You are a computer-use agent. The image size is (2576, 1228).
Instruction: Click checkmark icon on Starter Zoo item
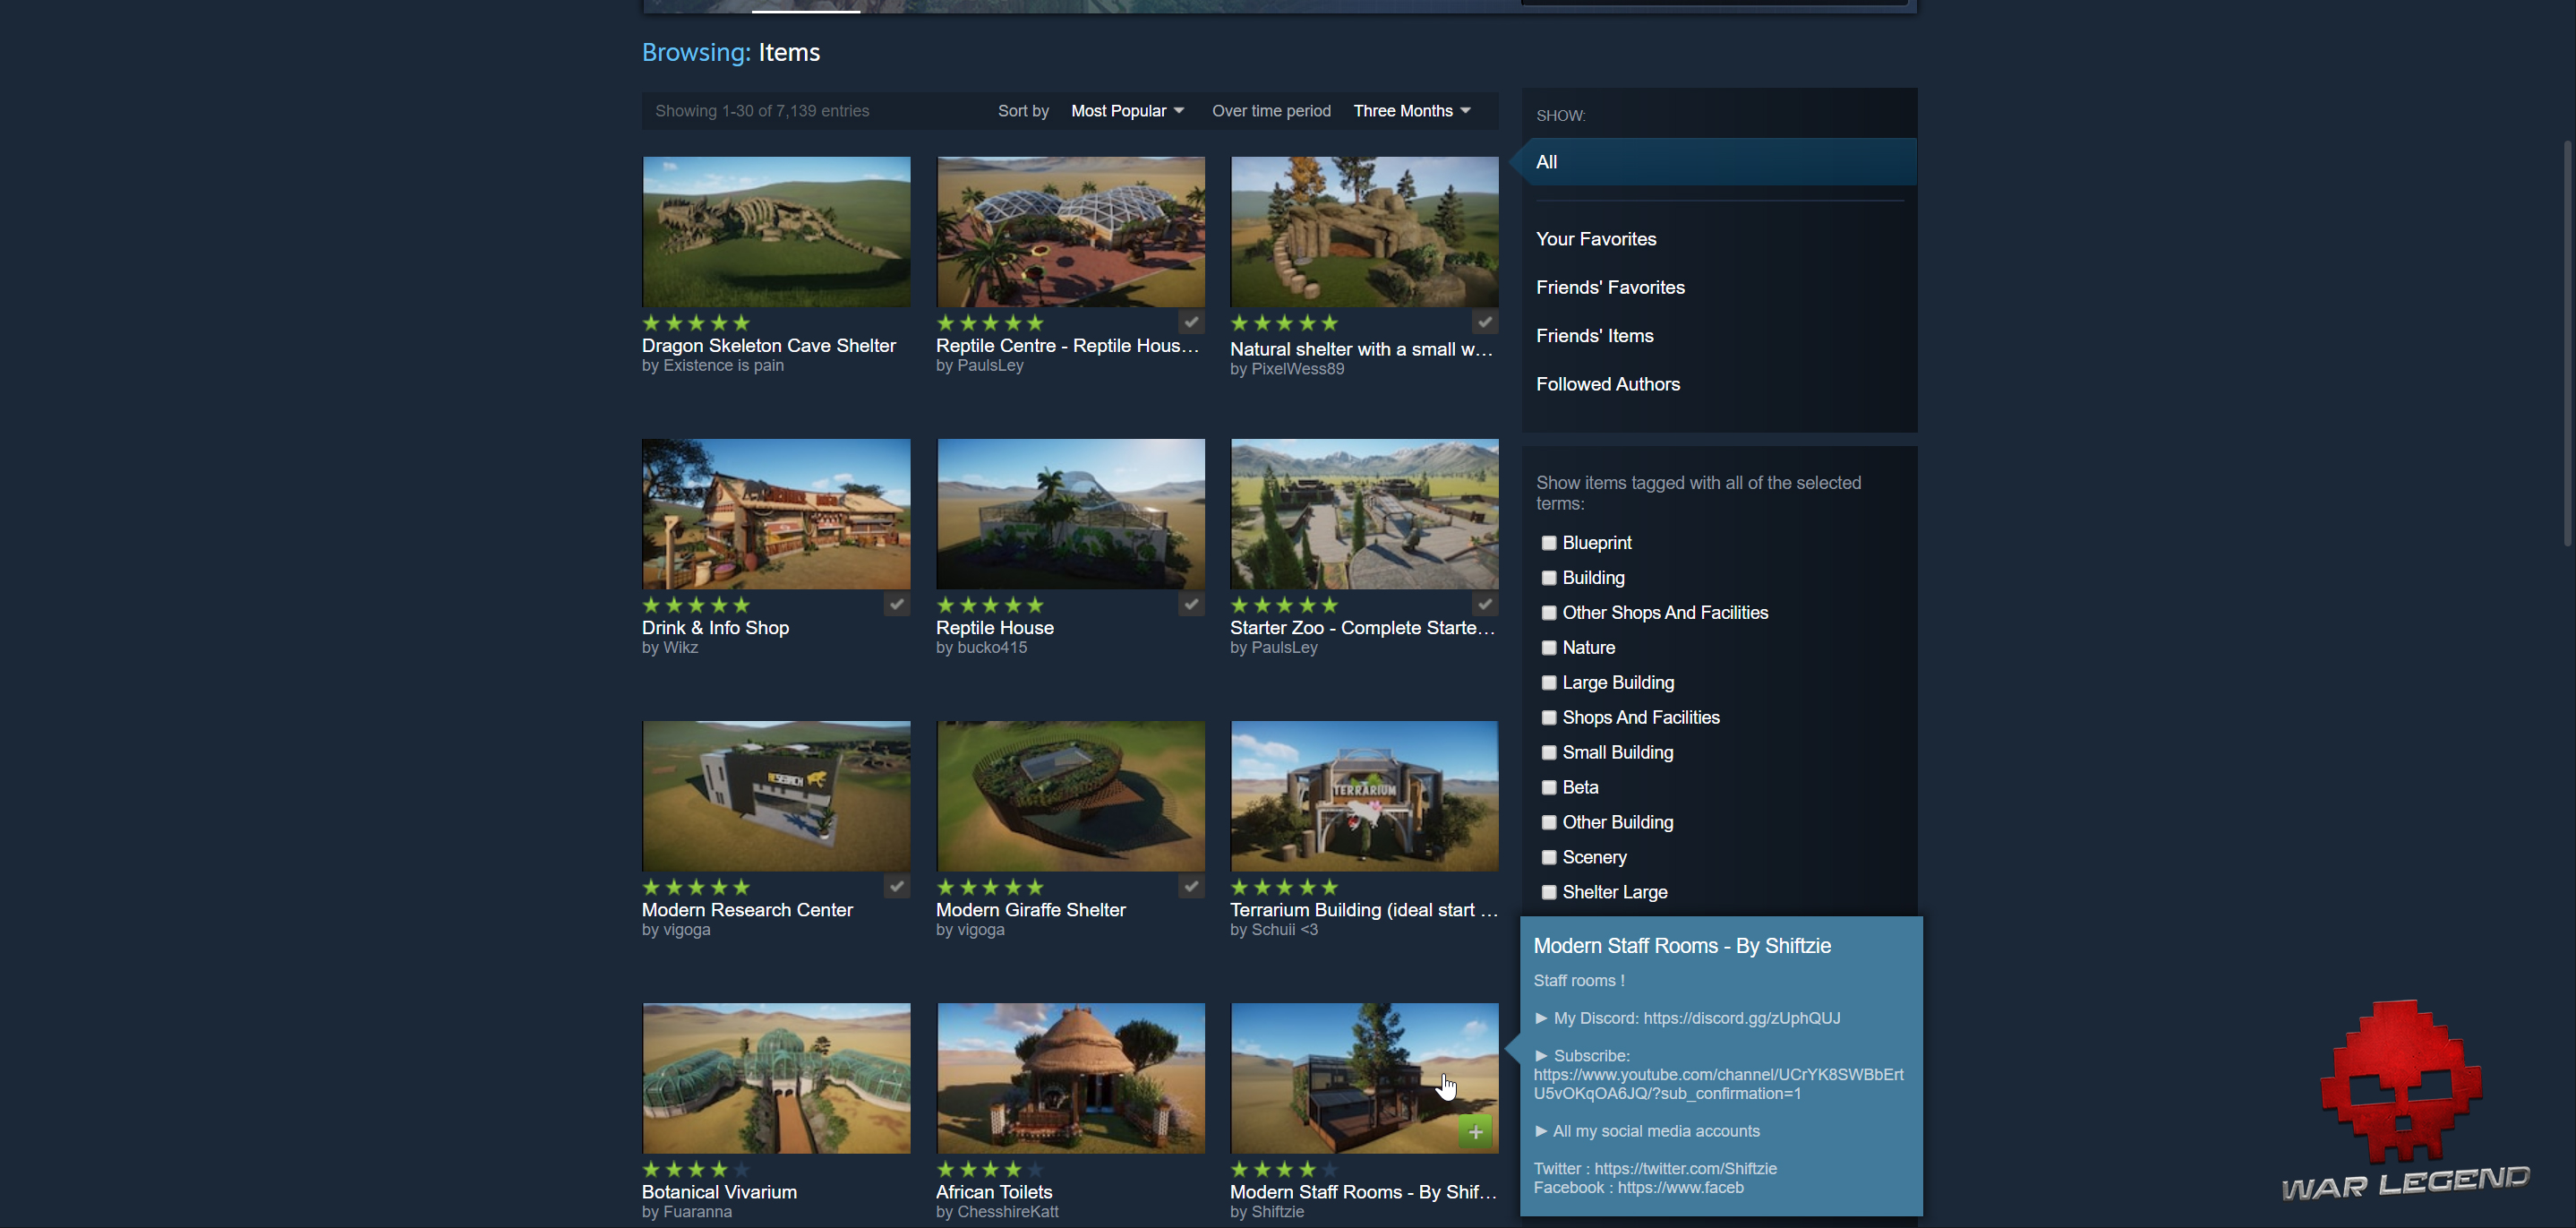[x=1484, y=604]
